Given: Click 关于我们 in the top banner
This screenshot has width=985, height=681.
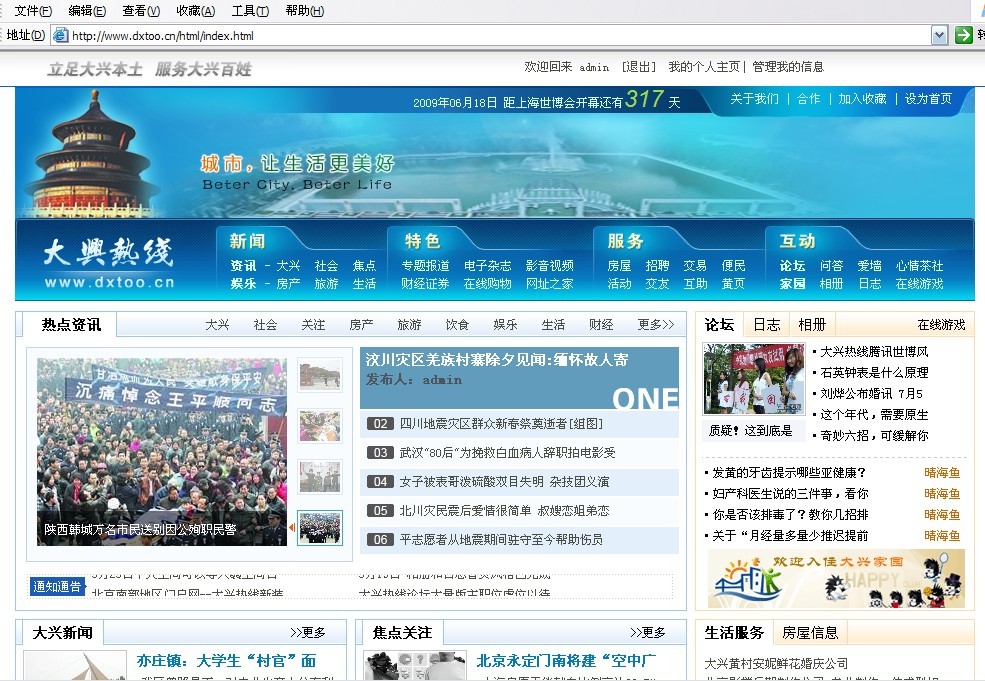Looking at the screenshot, I should click(754, 99).
